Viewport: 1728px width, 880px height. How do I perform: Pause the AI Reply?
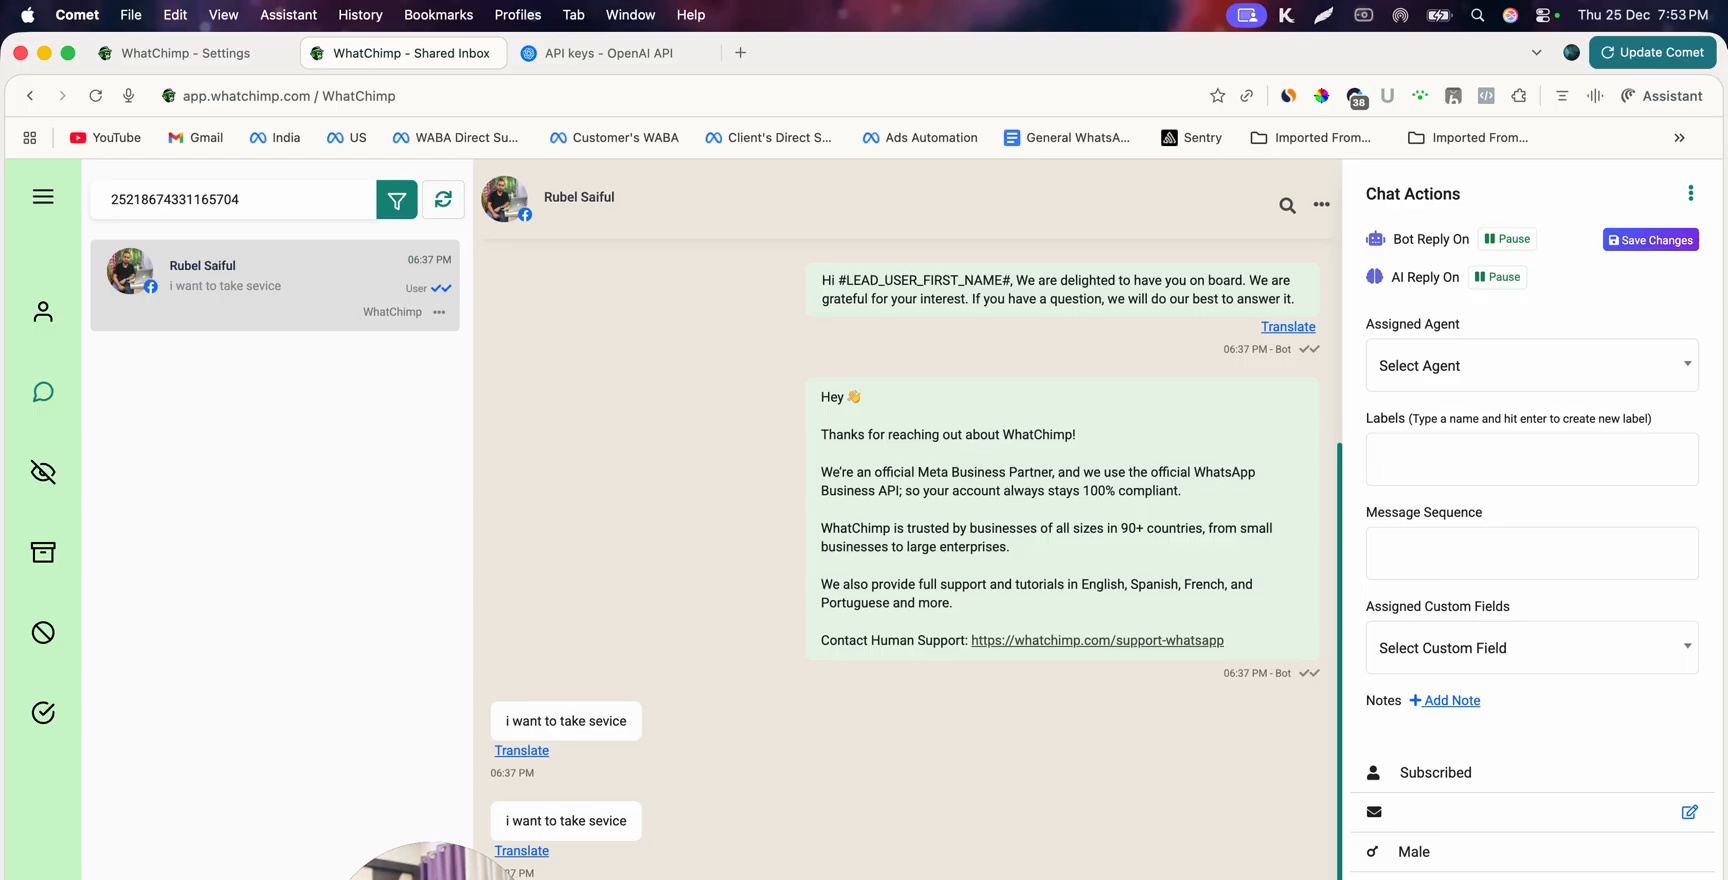pyautogui.click(x=1497, y=277)
